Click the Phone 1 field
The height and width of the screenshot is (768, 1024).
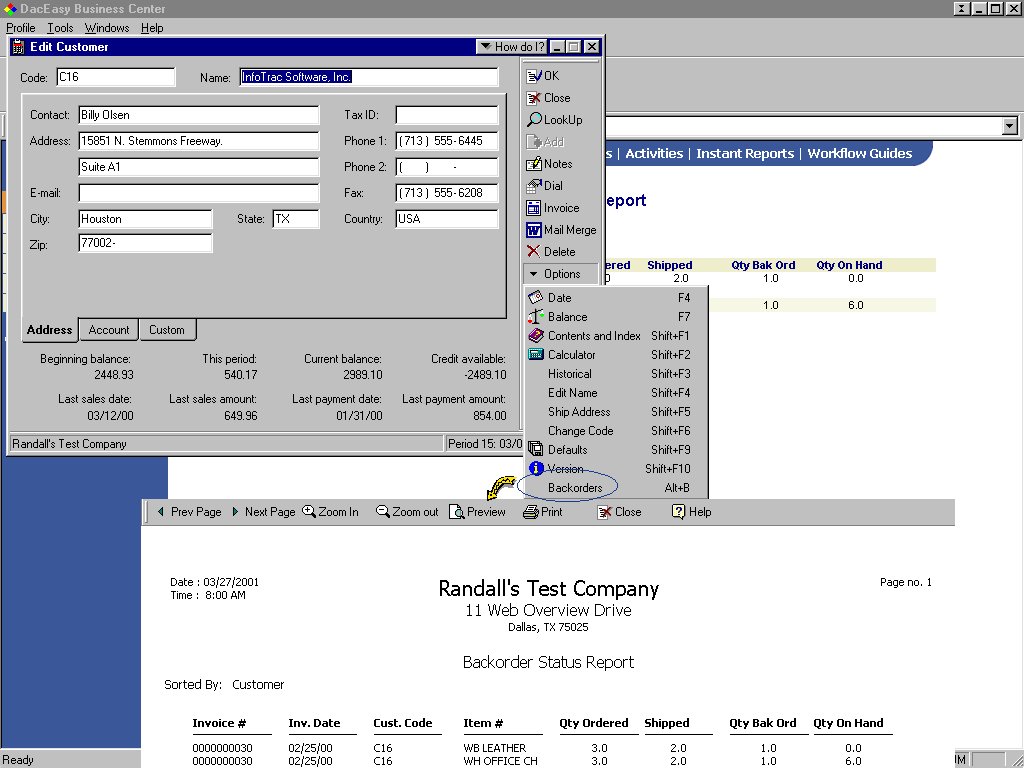(x=447, y=141)
